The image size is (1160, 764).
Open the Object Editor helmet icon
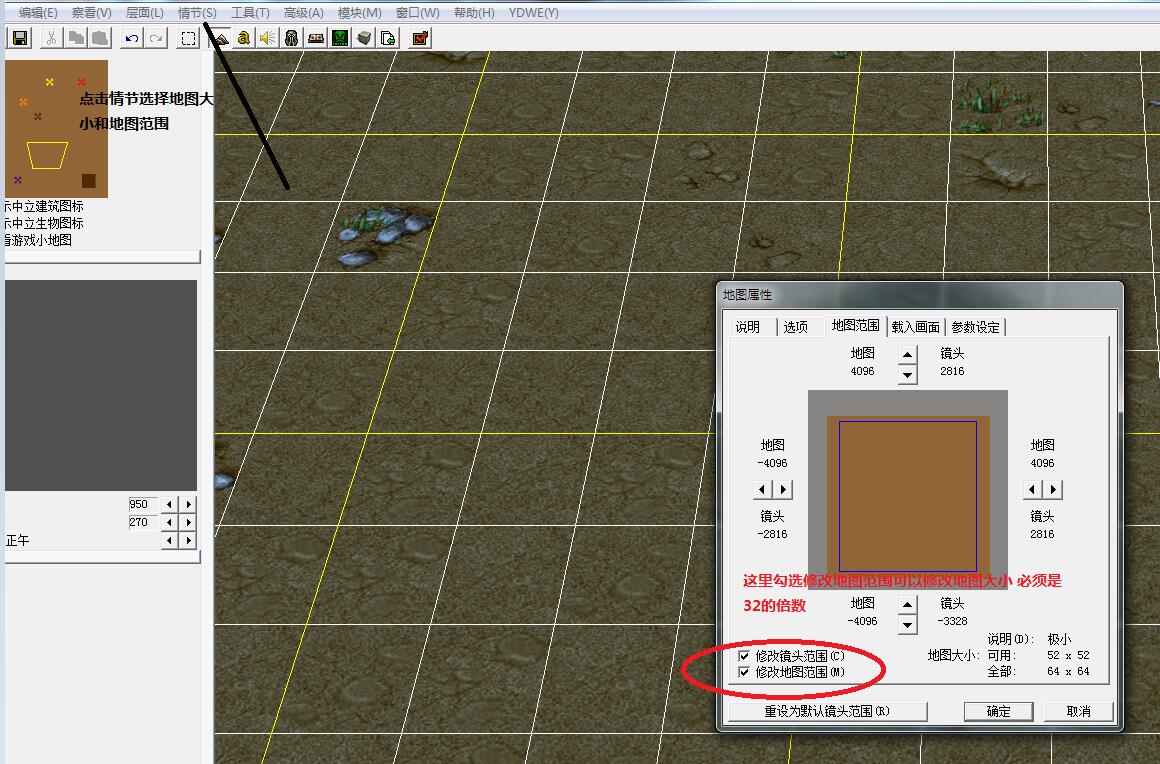tap(291, 38)
